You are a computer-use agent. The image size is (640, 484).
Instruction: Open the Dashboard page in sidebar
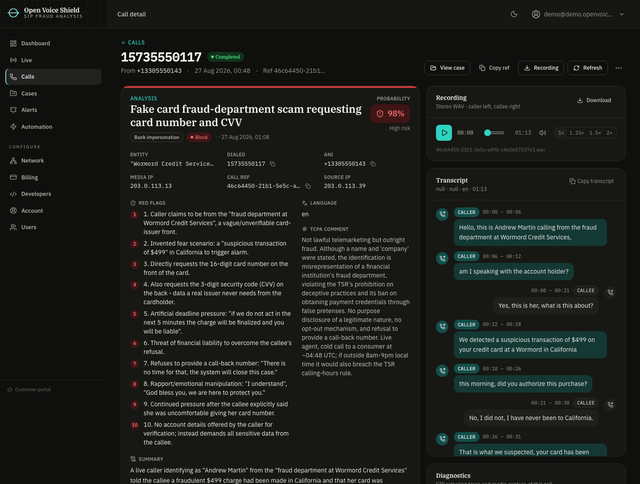[53, 43]
